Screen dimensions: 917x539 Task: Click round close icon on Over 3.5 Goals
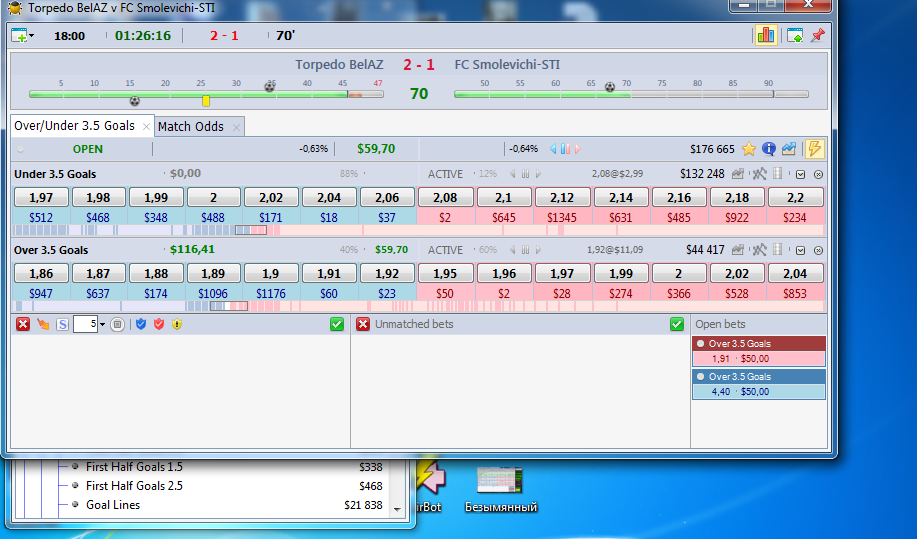tap(818, 250)
